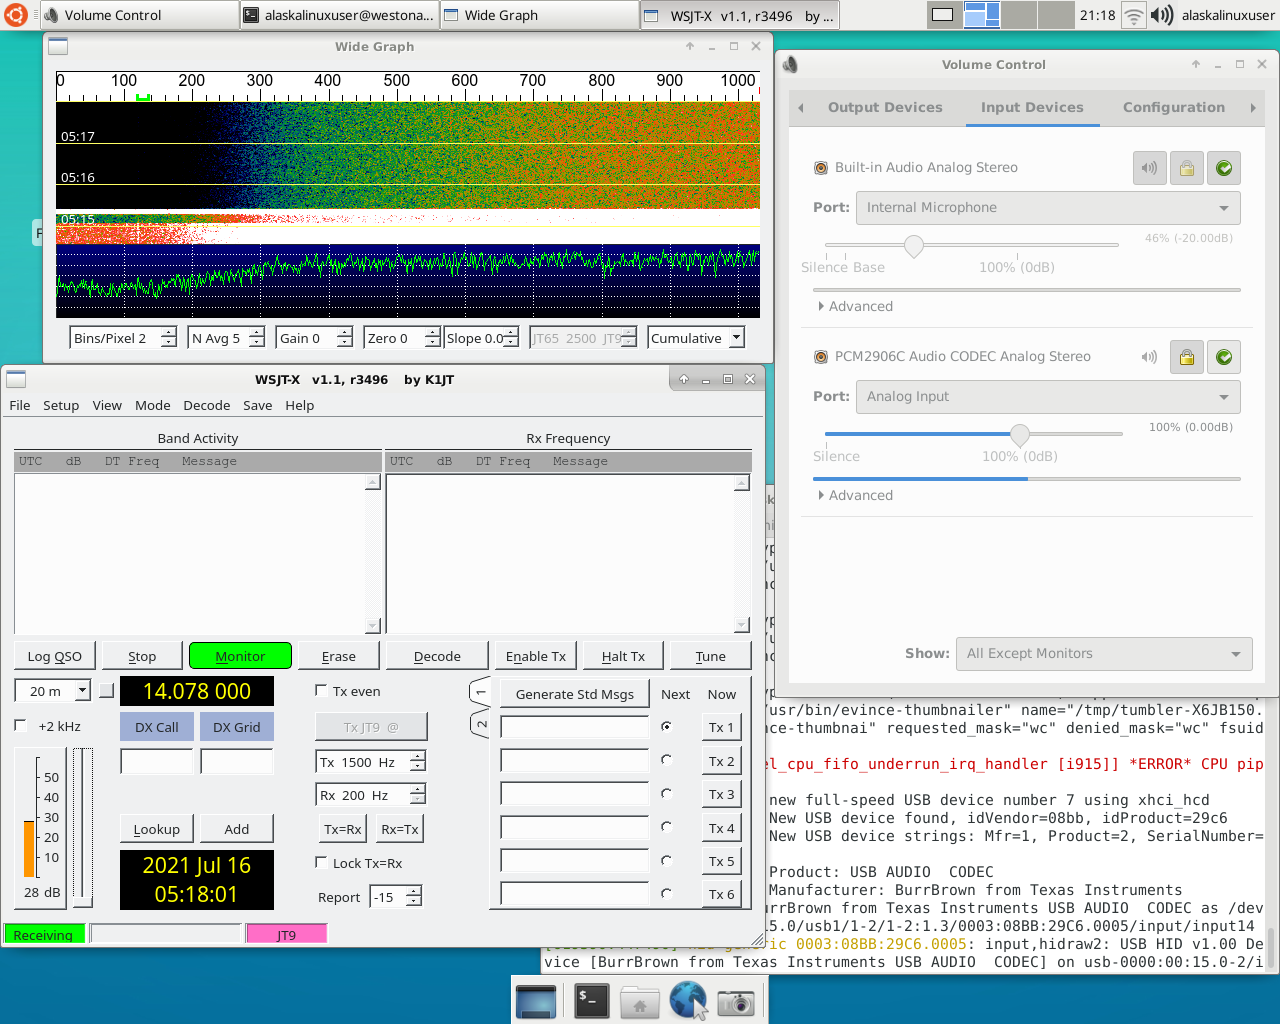The image size is (1280, 1024).
Task: Adjust the PCM2906C input volume slider
Action: [1019, 434]
